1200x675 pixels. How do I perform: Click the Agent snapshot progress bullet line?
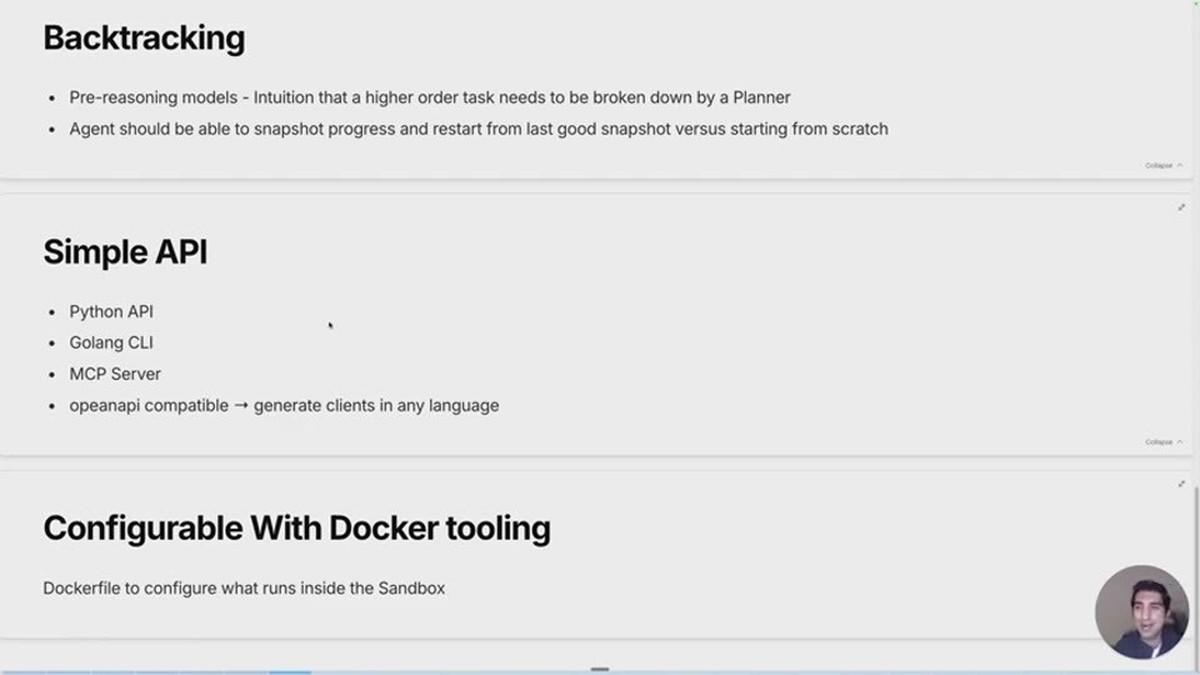click(479, 129)
